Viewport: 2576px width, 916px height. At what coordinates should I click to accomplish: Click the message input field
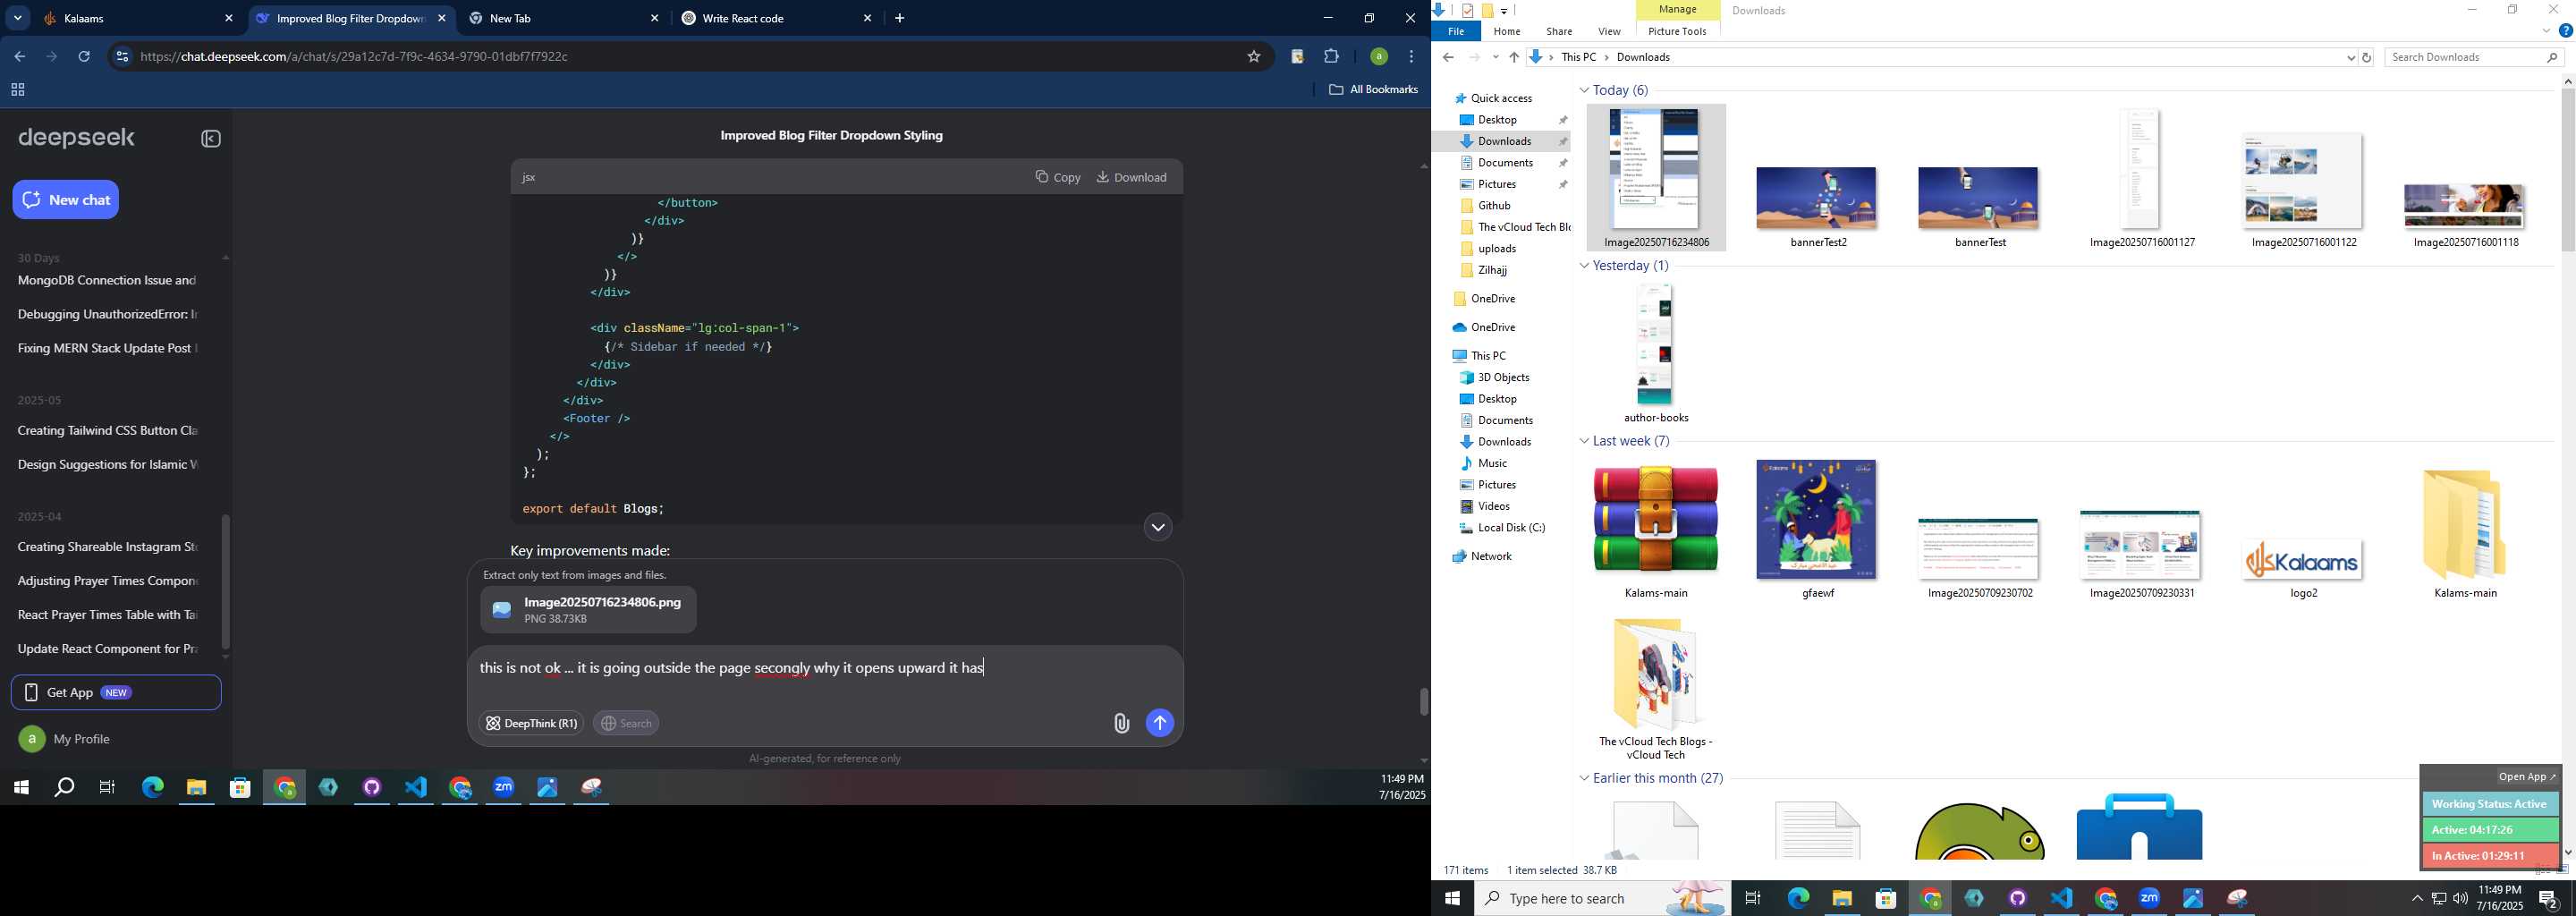[x=825, y=668]
